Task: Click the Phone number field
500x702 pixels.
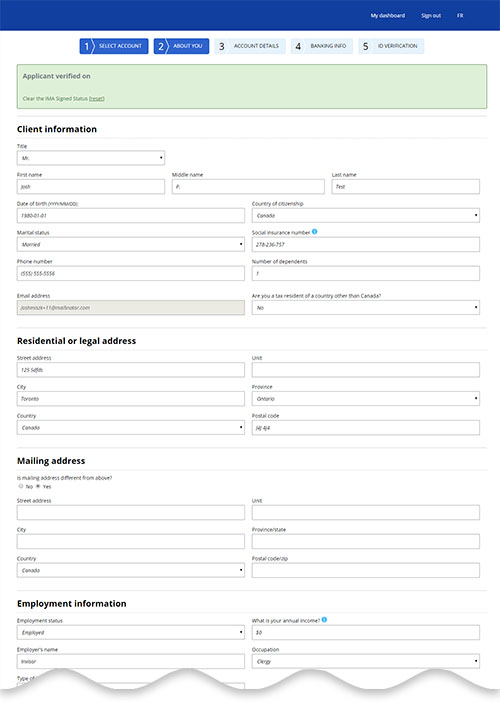Action: [131, 274]
